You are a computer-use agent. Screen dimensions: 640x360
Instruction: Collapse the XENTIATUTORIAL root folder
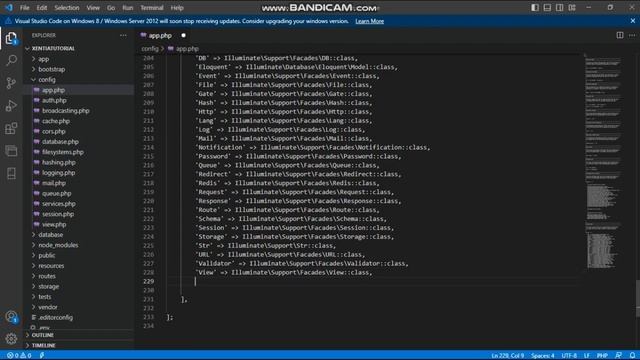click(53, 49)
